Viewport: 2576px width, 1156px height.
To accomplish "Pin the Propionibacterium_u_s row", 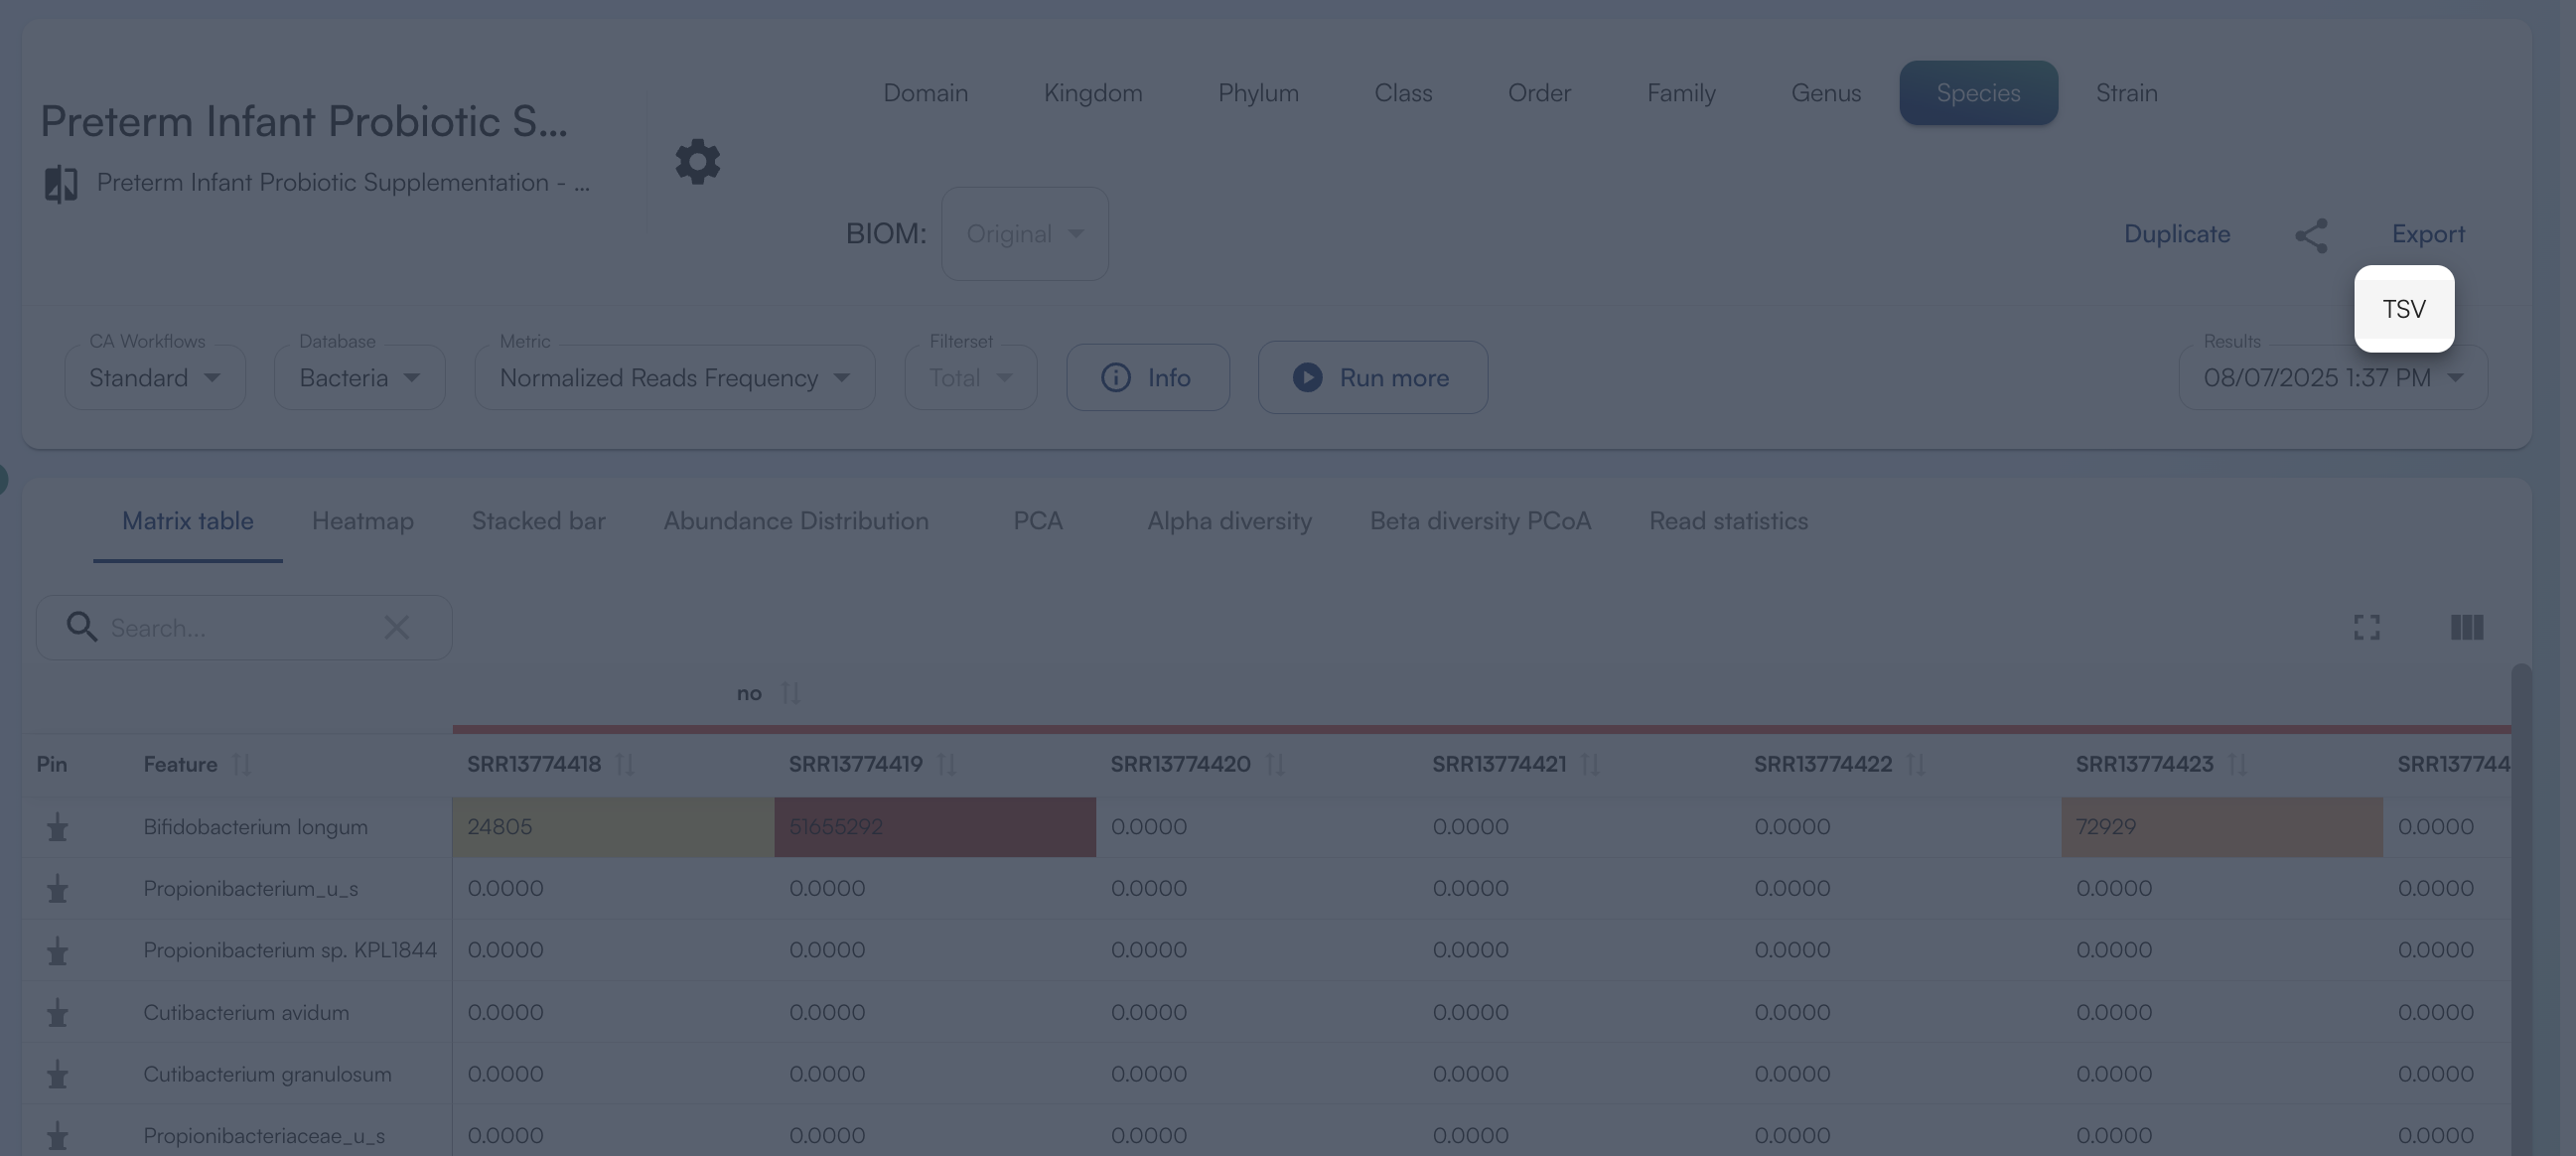I will [57, 889].
